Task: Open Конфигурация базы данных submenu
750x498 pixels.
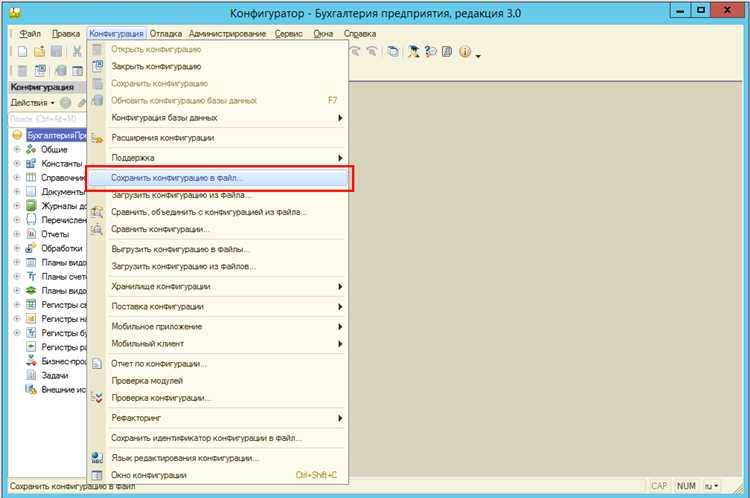Action: [218, 118]
